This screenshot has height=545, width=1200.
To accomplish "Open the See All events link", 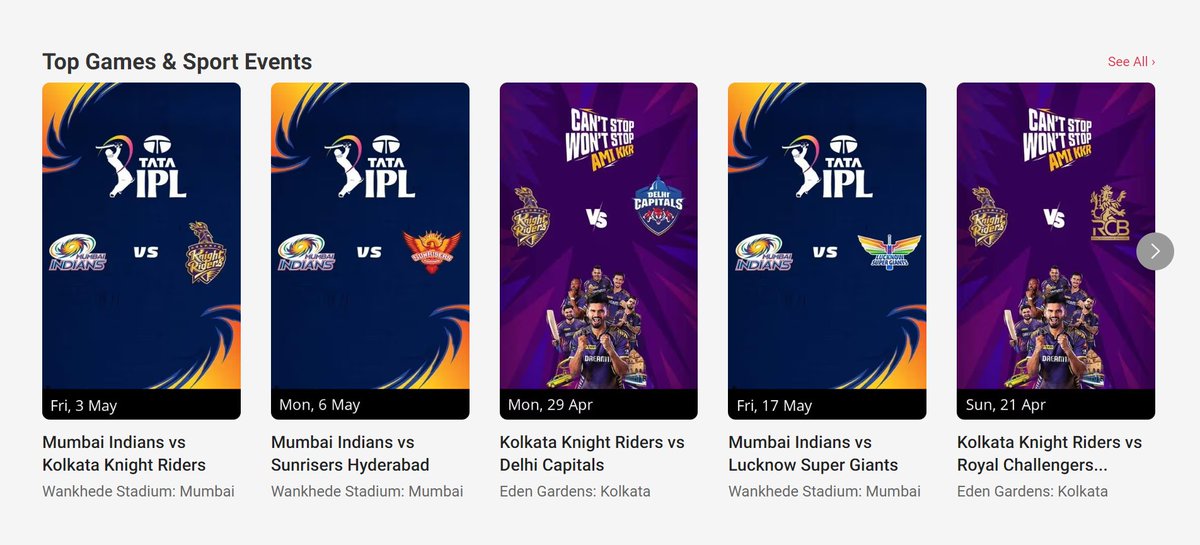I will (x=1131, y=62).
